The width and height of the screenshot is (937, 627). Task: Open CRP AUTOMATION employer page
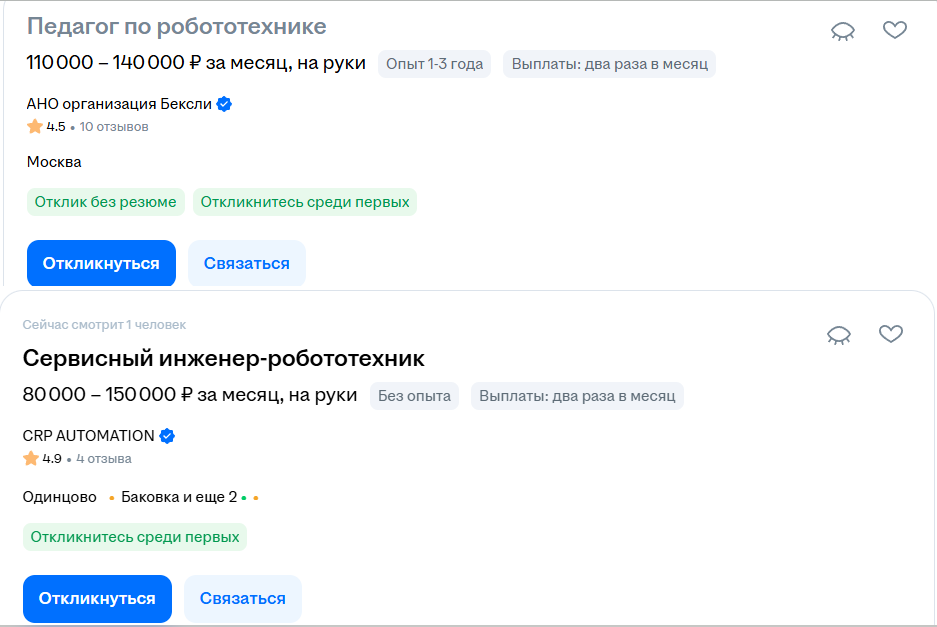pos(88,436)
